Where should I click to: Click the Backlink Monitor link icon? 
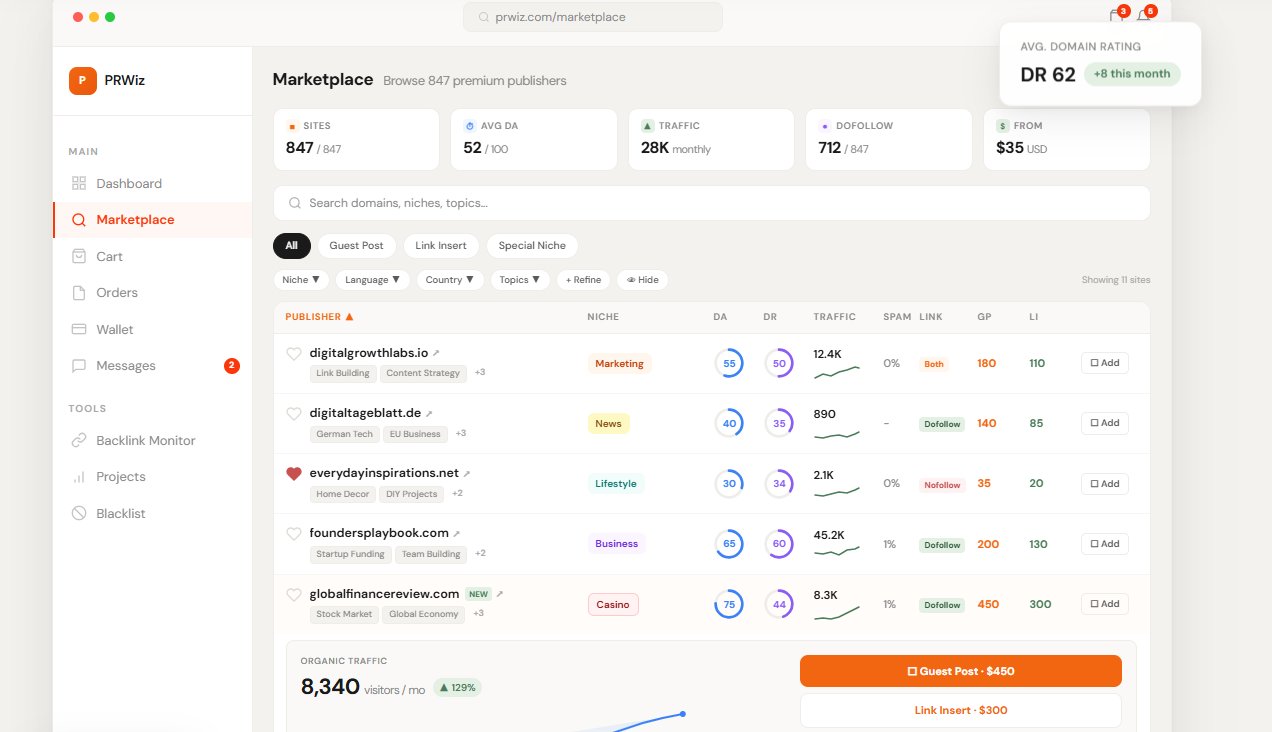pos(79,440)
